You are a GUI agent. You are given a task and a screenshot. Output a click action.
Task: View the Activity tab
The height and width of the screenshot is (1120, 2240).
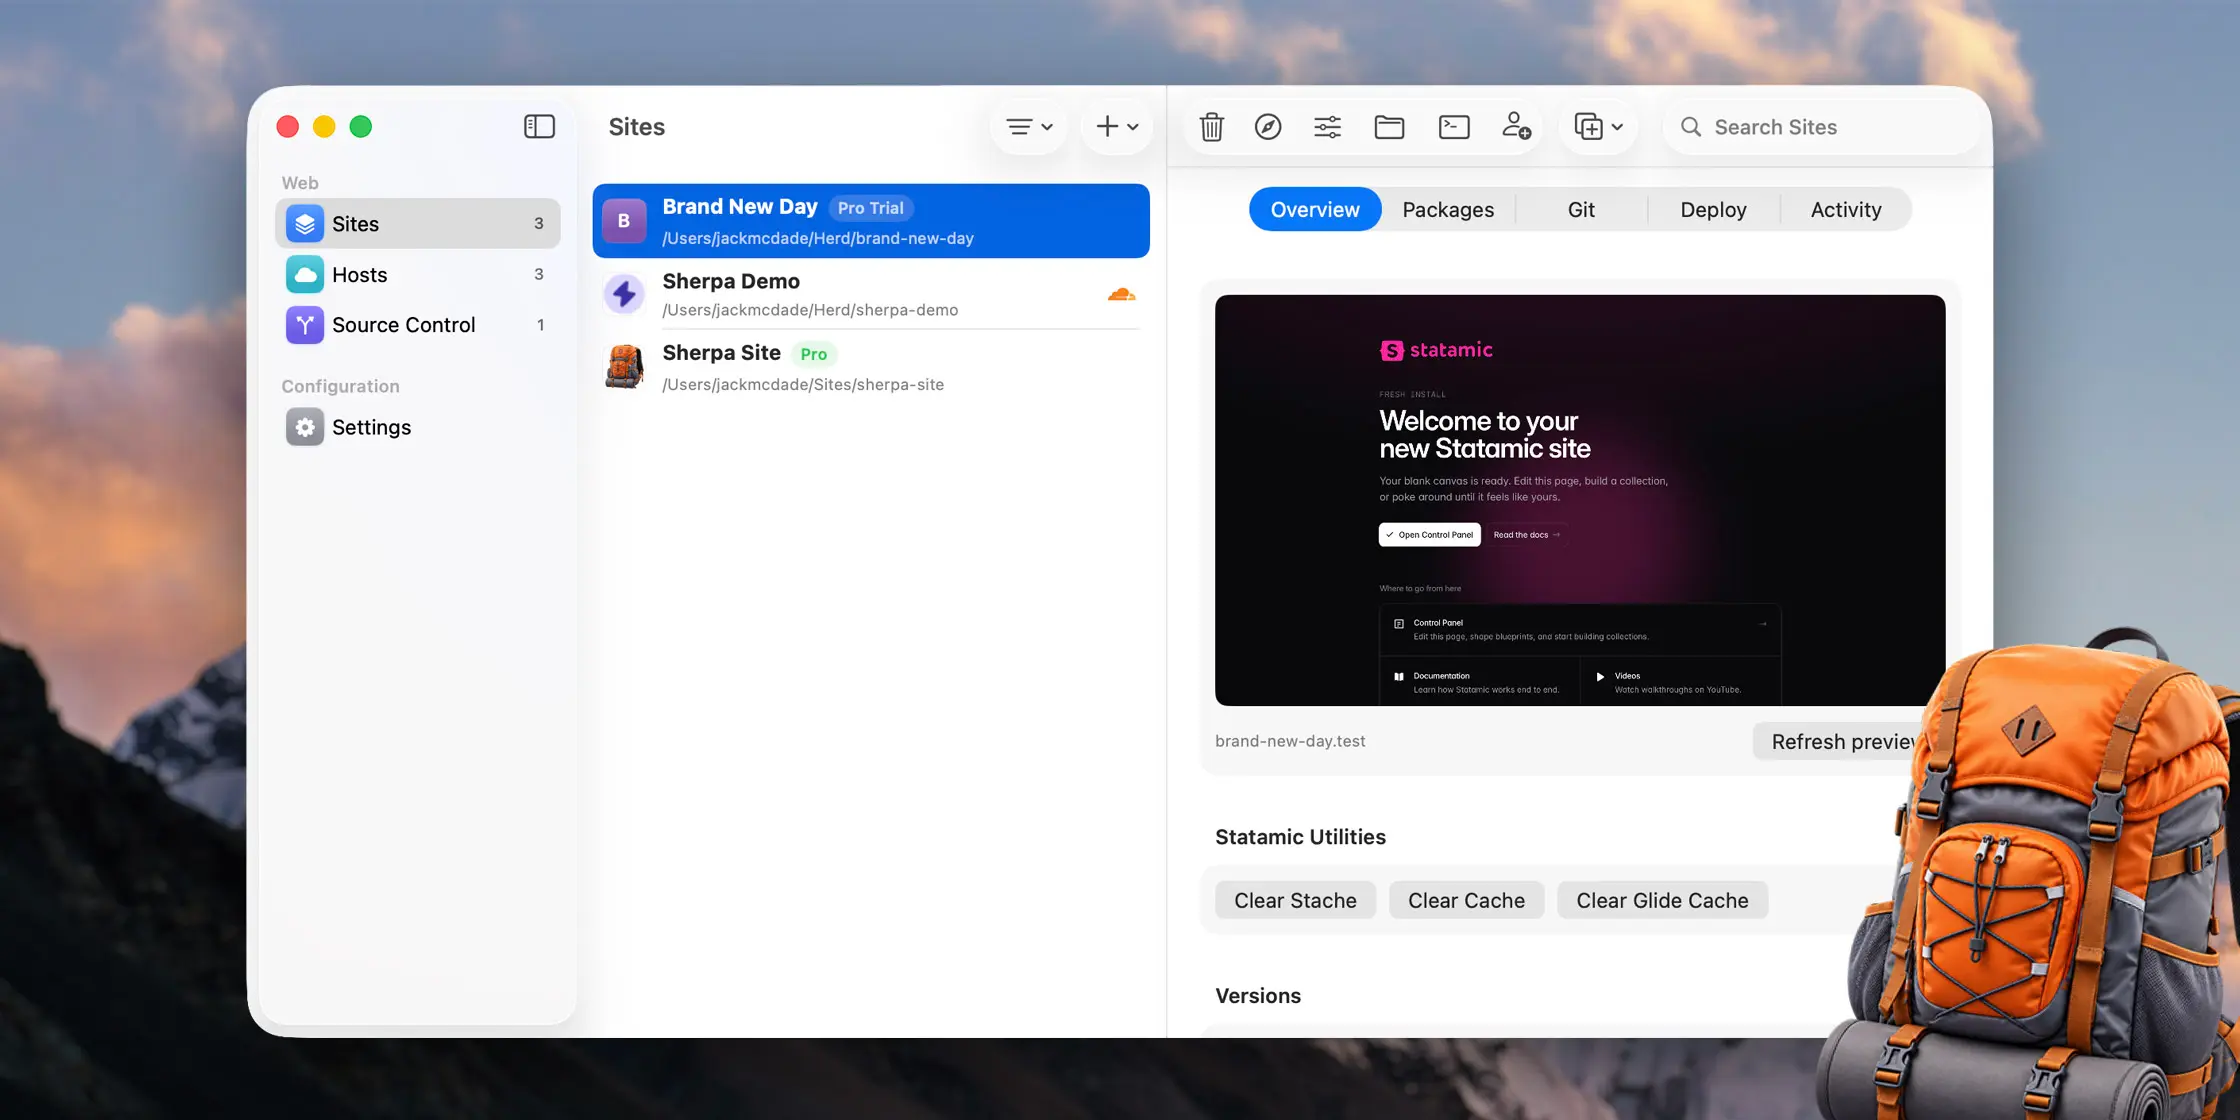(1846, 210)
